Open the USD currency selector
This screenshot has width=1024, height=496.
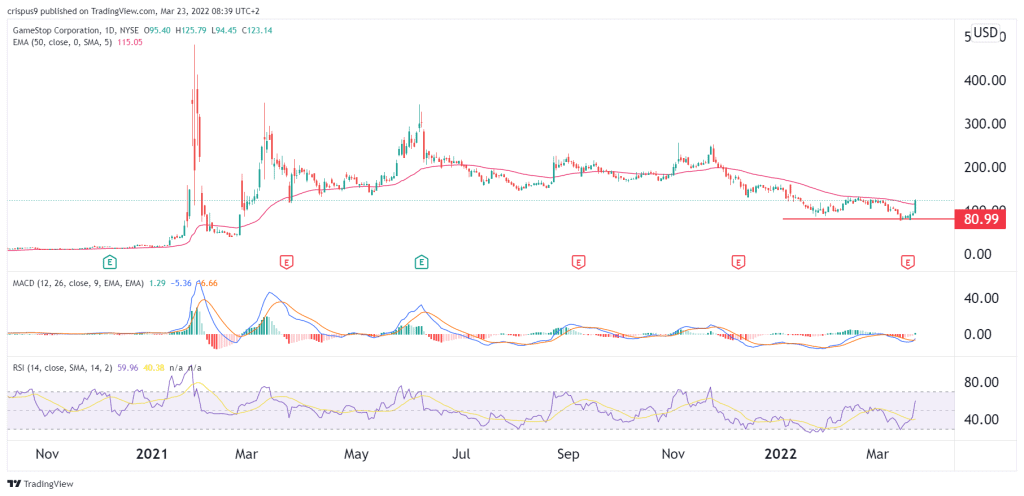[x=985, y=33]
